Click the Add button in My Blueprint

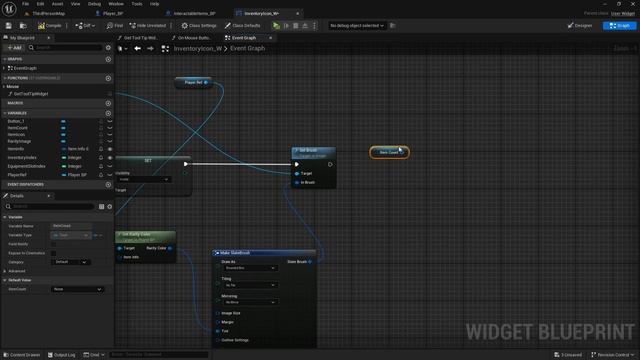(14, 48)
